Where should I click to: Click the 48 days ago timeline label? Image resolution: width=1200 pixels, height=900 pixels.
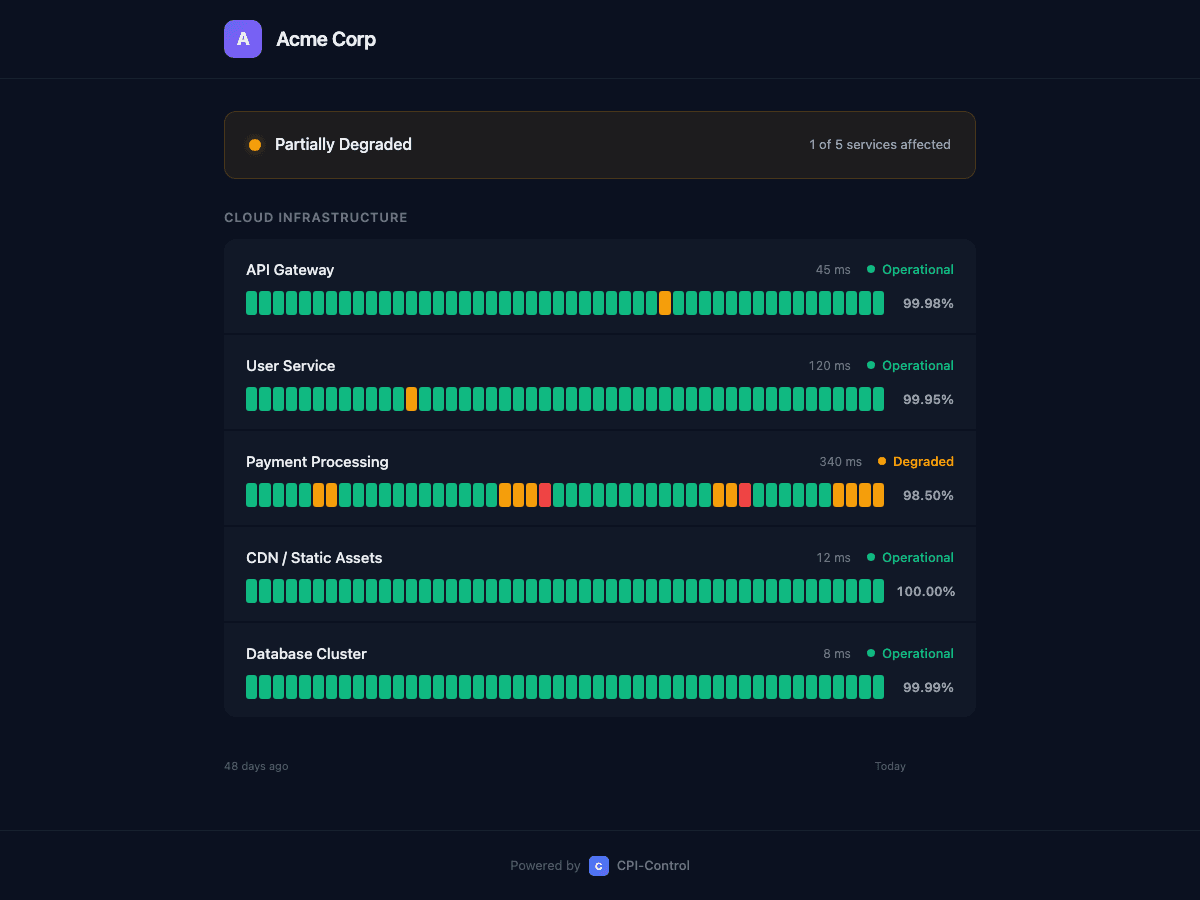tap(256, 766)
